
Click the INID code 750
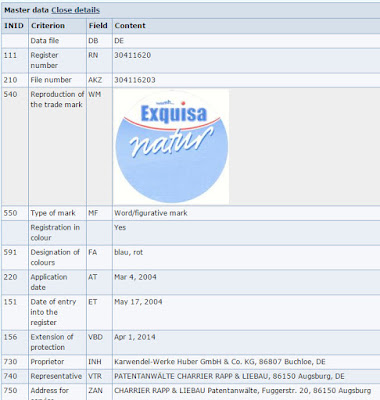coord(10,390)
